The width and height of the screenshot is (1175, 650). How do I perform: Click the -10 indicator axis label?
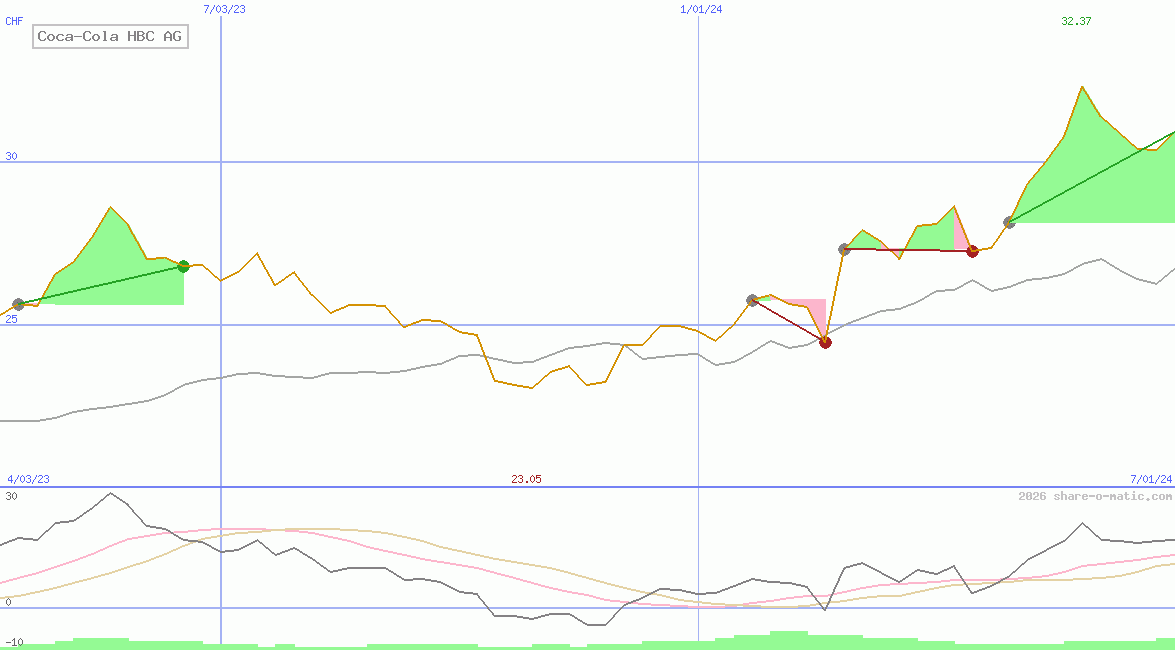[x=14, y=642]
